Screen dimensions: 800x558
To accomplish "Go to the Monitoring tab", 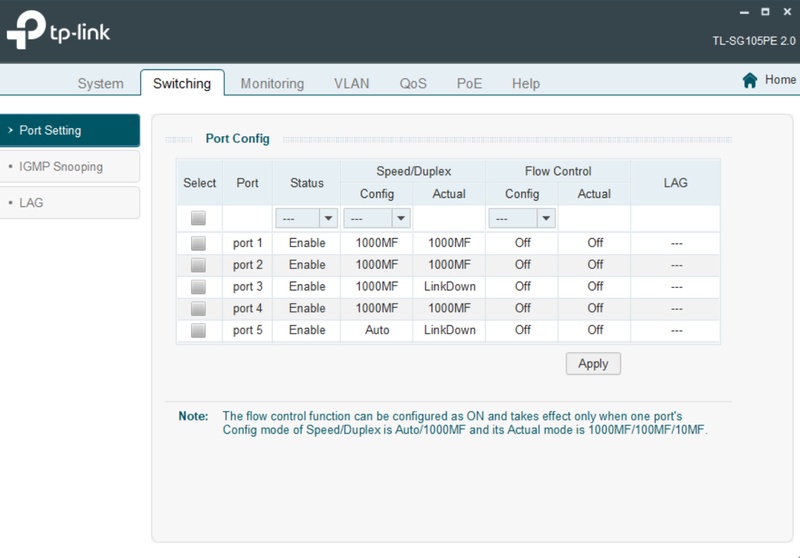I will [272, 84].
